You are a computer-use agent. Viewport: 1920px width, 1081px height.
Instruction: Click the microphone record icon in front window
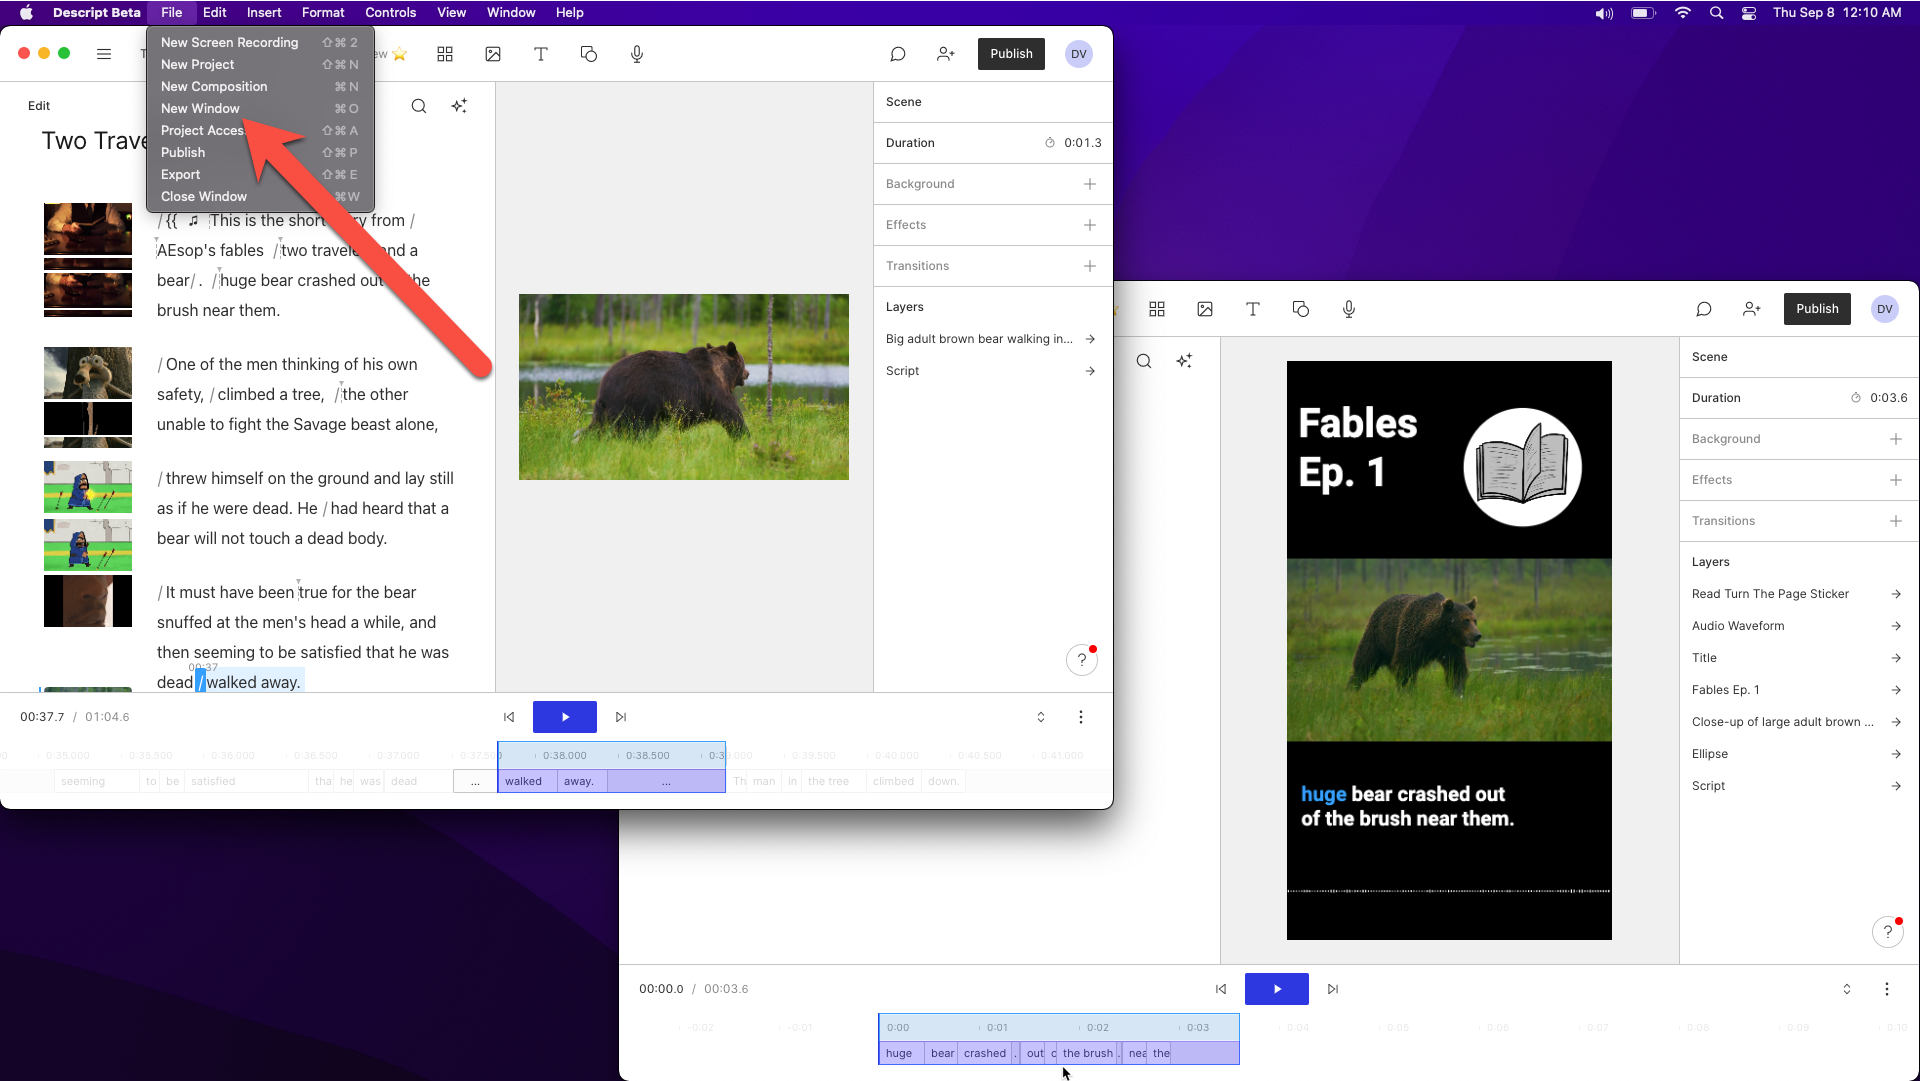click(637, 54)
